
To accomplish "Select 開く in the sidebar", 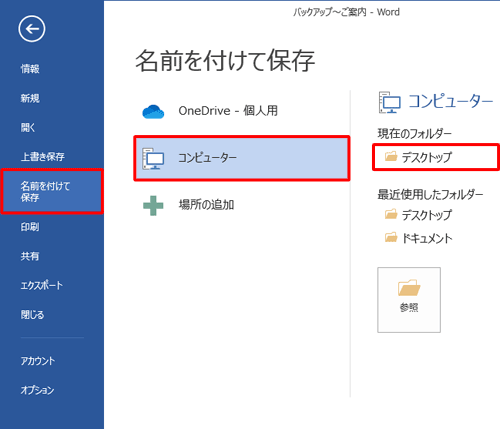I will click(x=28, y=127).
